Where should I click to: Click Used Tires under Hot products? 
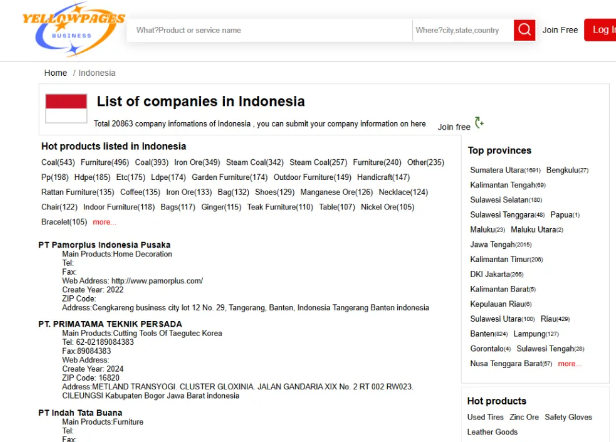coord(485,417)
